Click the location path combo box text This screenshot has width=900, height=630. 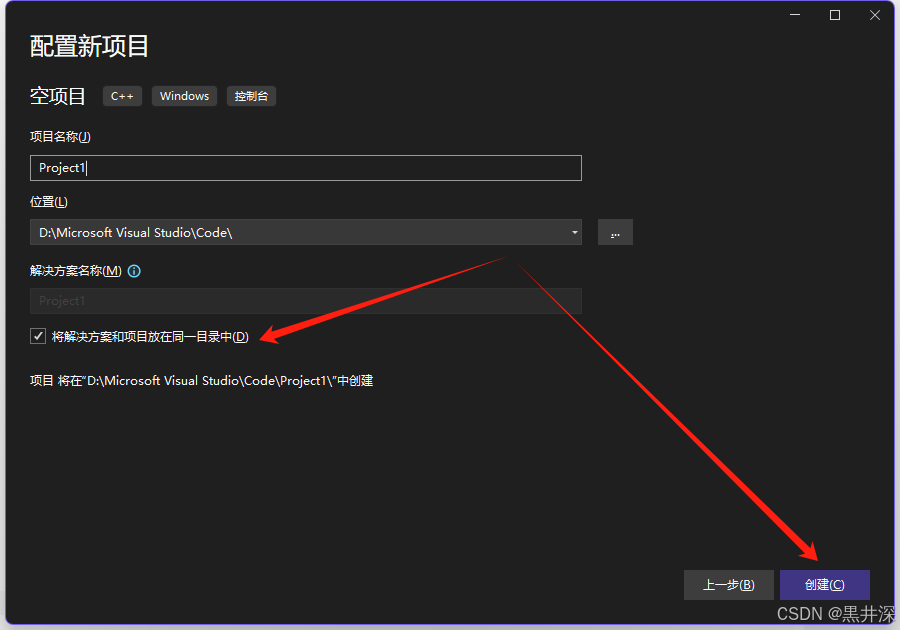[135, 232]
